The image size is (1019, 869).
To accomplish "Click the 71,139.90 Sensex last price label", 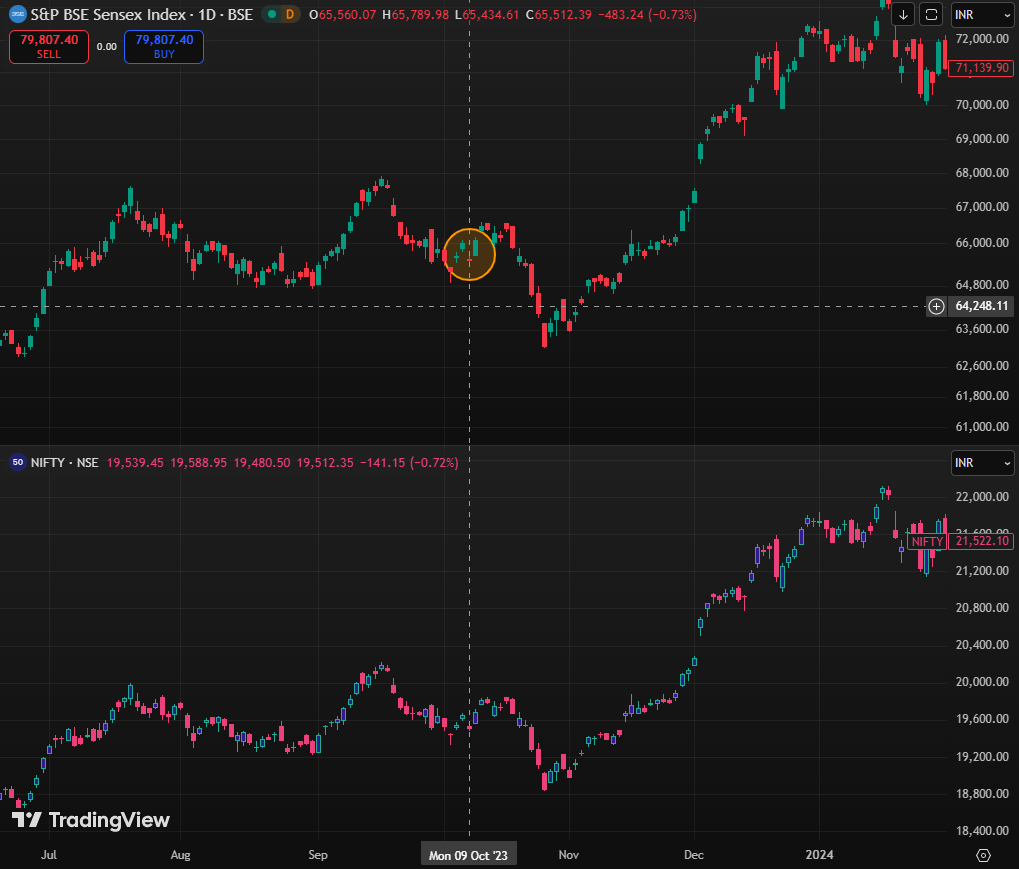I will (x=982, y=68).
